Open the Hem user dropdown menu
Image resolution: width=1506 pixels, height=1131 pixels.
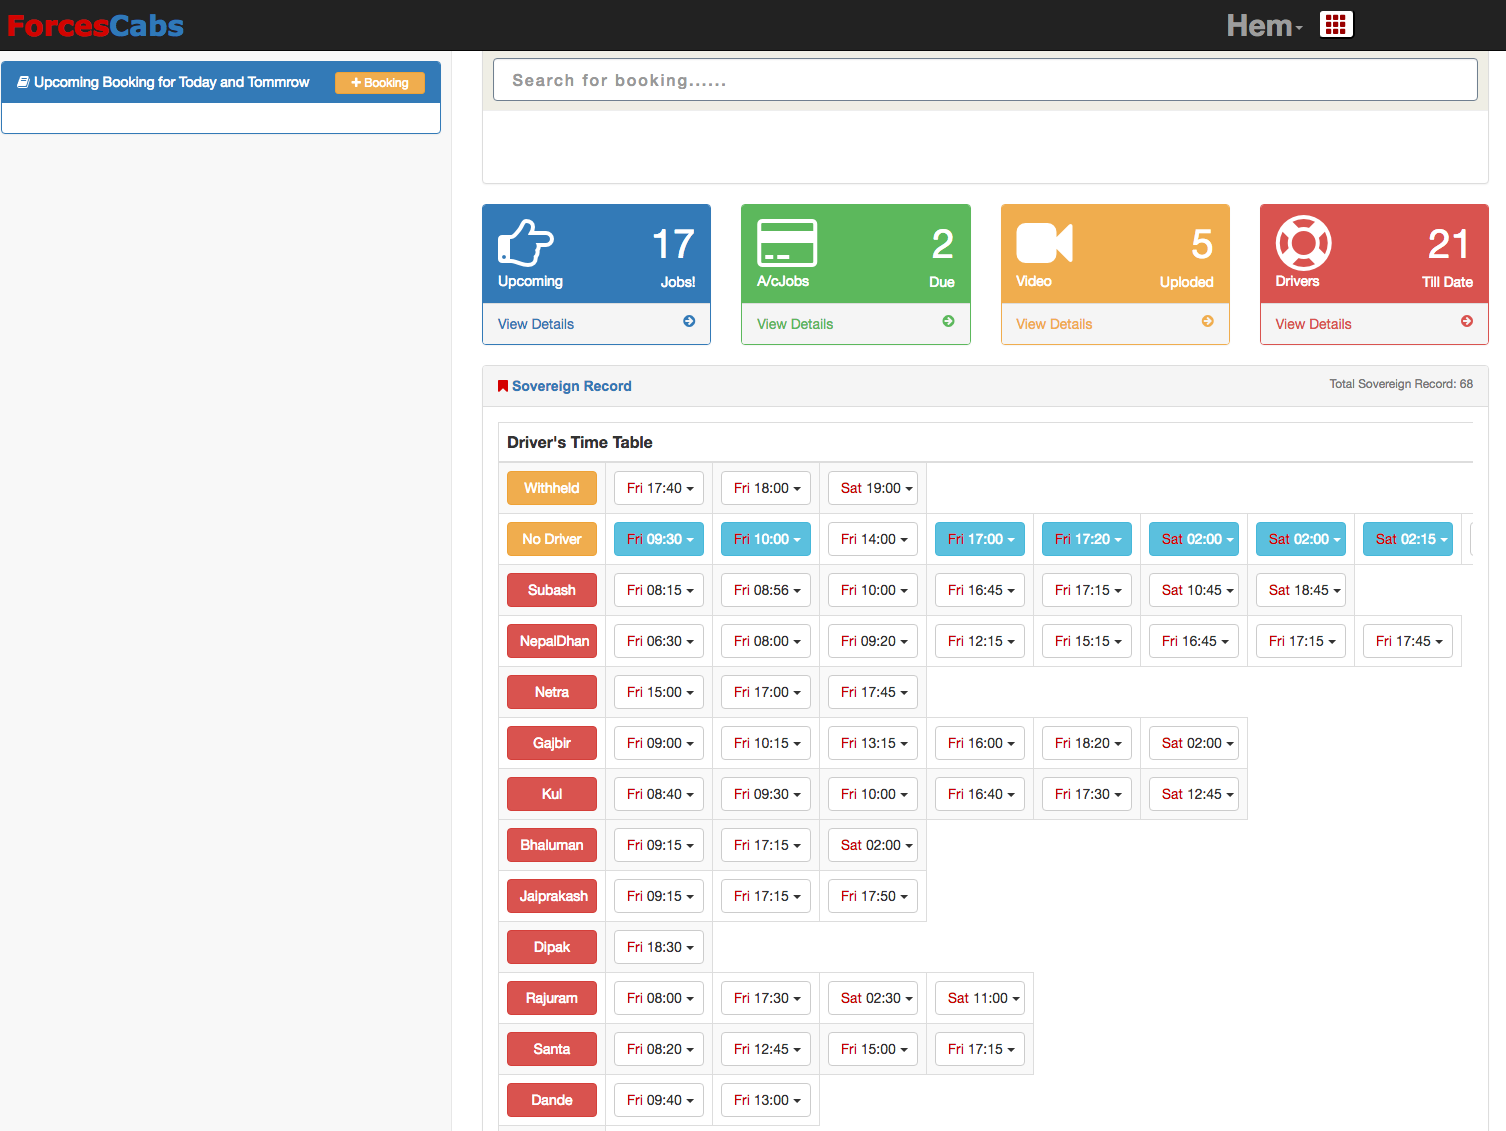[1264, 26]
